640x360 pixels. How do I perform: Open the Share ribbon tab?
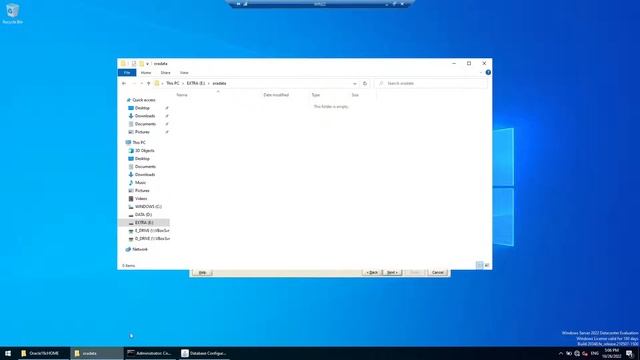[165, 73]
